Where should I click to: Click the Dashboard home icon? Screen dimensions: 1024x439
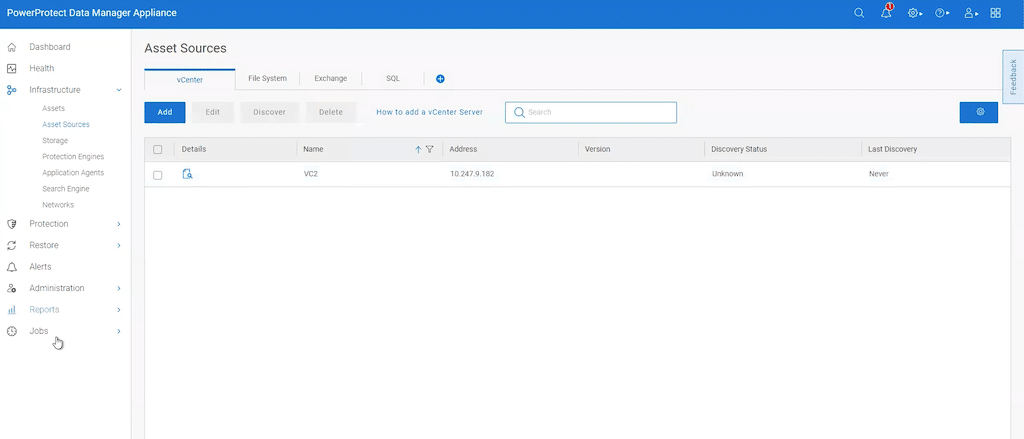pos(11,47)
